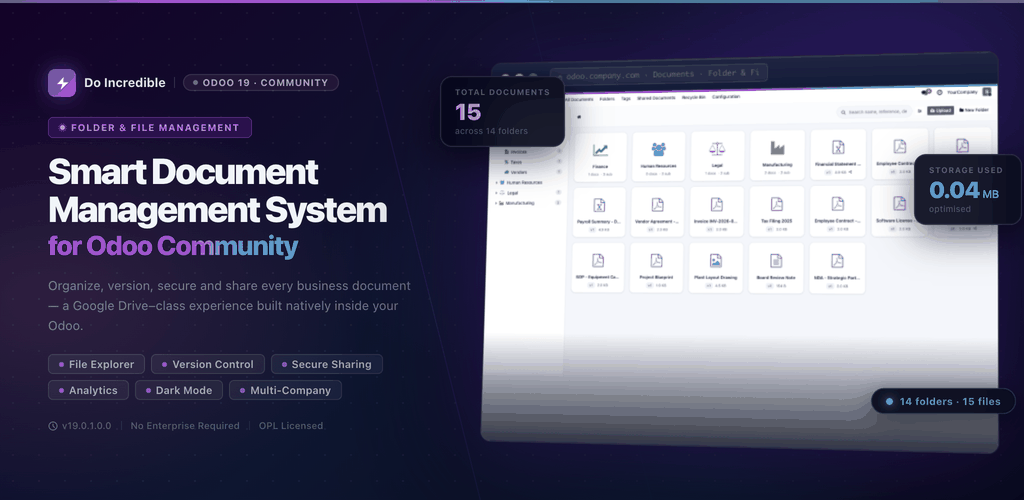Open the Board Review Note document
The image size is (1024, 500).
tap(776, 268)
